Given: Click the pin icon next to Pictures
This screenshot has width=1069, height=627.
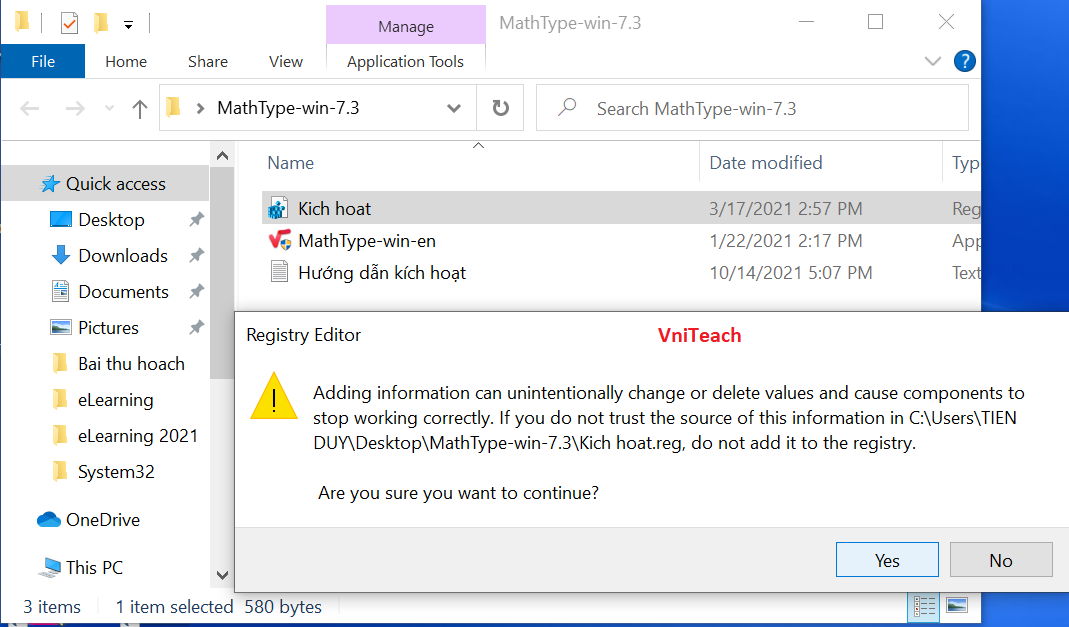Looking at the screenshot, I should [x=196, y=328].
